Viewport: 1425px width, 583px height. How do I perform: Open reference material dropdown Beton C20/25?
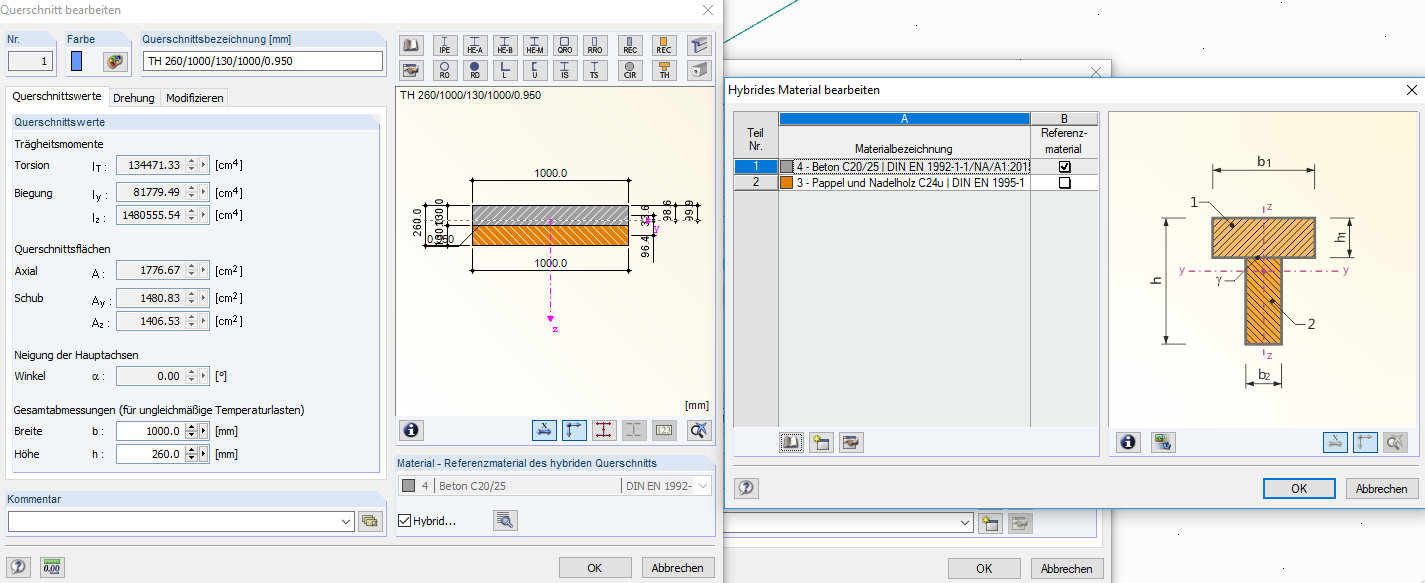pyautogui.click(x=703, y=486)
